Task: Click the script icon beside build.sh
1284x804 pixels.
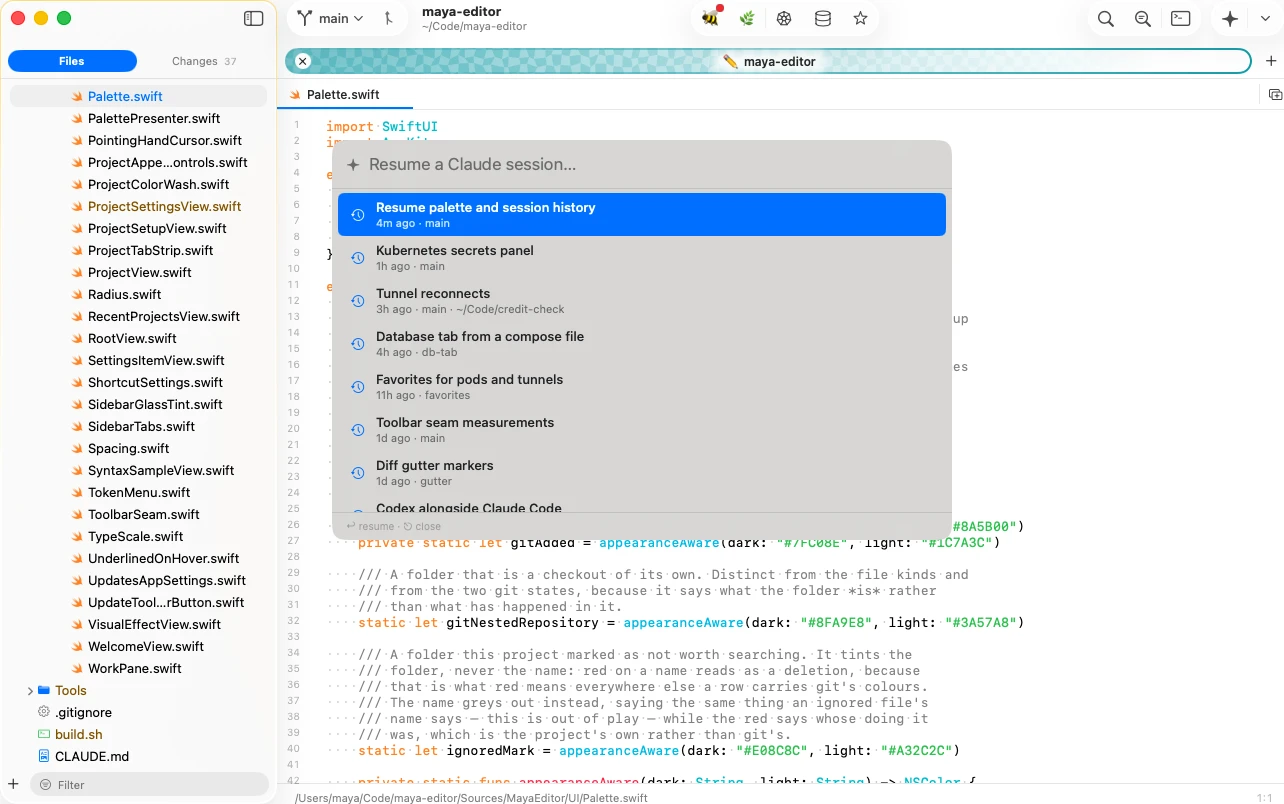Action: coord(44,734)
